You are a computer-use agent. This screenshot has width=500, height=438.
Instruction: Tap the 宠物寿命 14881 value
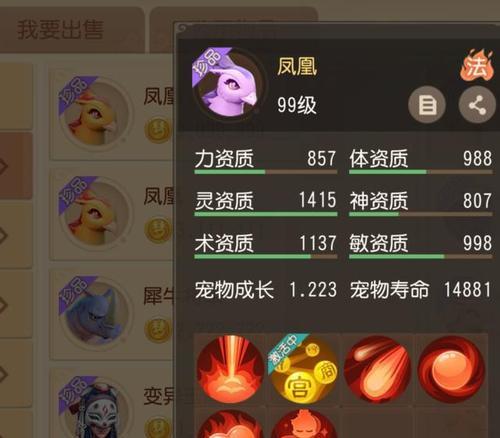(468, 290)
